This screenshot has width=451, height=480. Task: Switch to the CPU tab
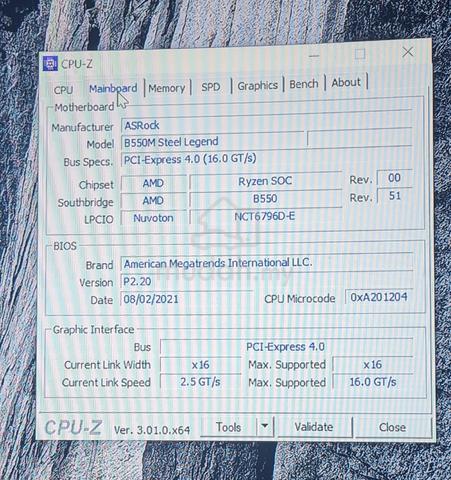point(63,90)
